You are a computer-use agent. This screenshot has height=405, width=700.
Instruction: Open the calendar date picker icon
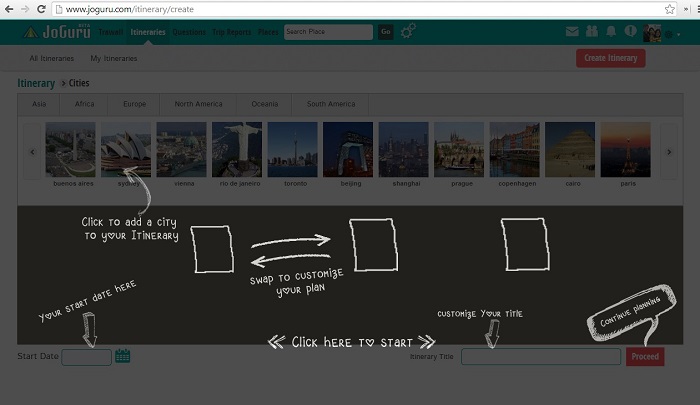tap(122, 356)
